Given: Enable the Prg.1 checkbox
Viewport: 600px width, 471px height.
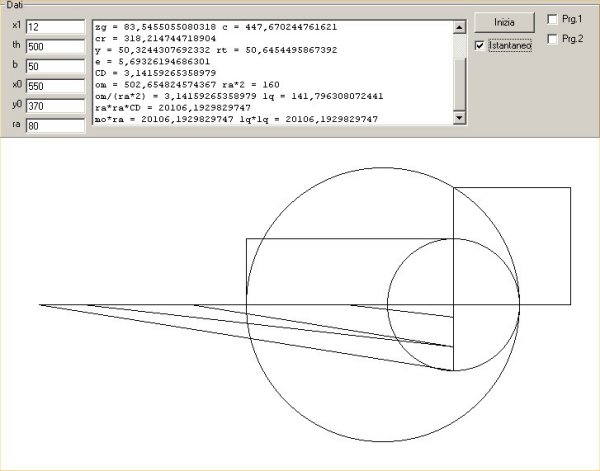Looking at the screenshot, I should (x=552, y=19).
